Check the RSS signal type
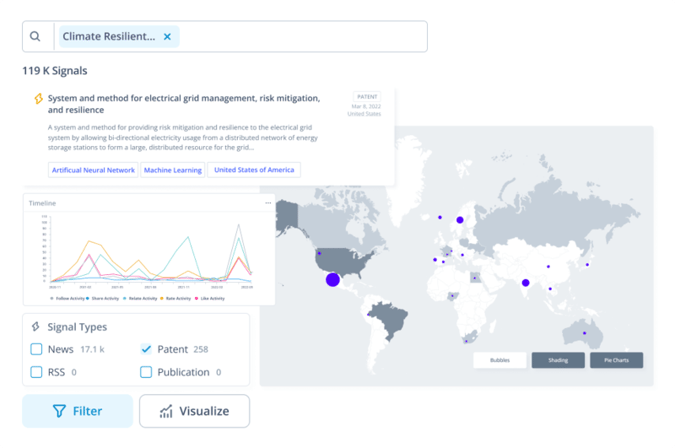Viewport: 675px width, 448px height. tap(36, 372)
